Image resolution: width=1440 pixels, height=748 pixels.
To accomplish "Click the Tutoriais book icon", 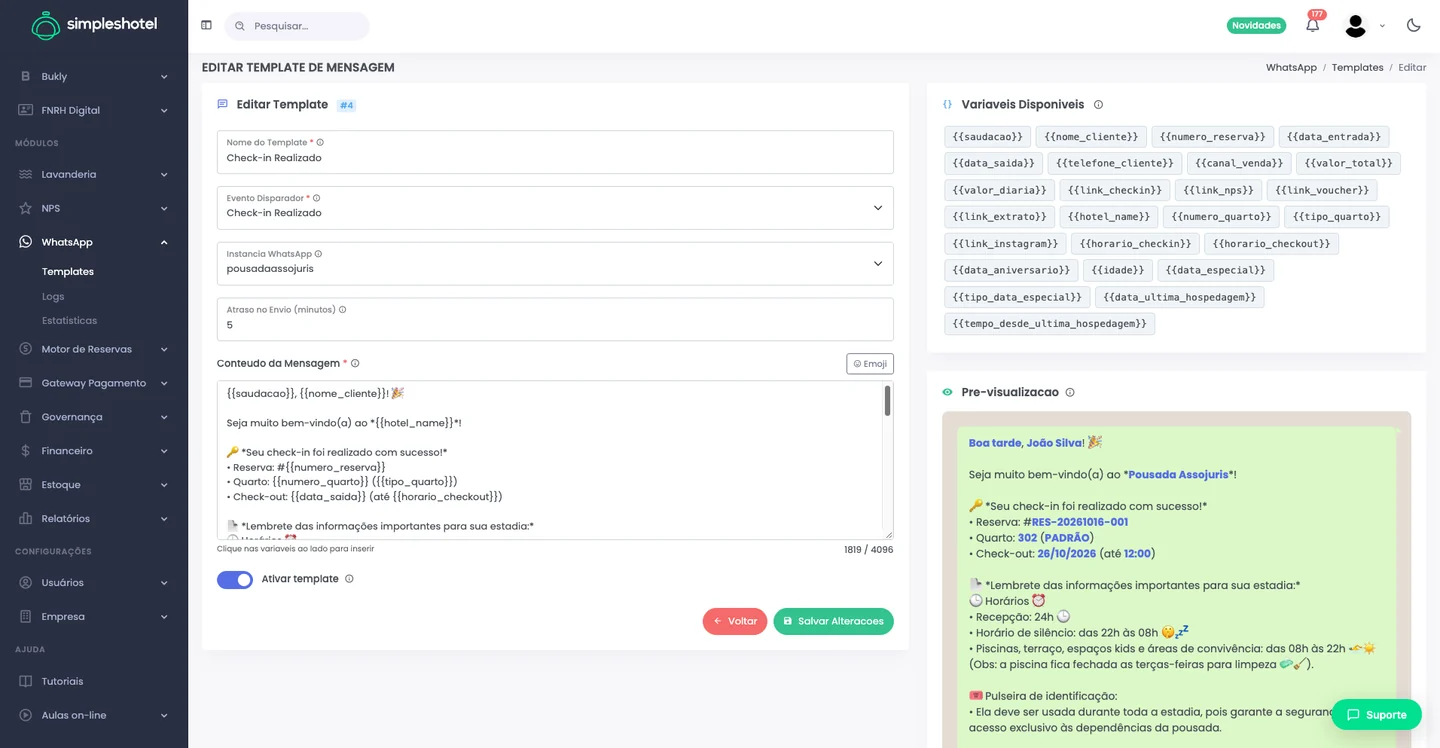I will click(25, 681).
